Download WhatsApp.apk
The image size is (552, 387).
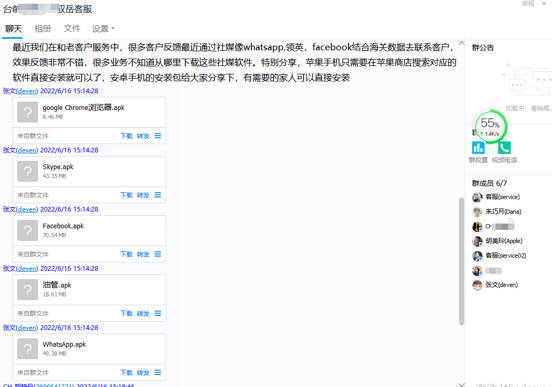pyautogui.click(x=126, y=373)
